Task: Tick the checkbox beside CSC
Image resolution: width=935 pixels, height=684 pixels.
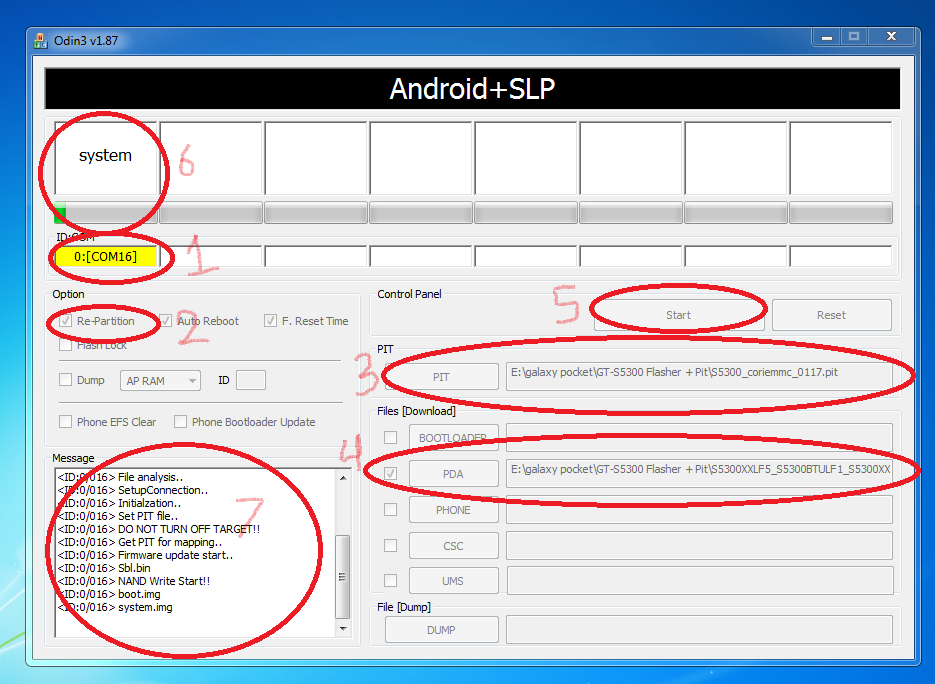Action: click(391, 545)
